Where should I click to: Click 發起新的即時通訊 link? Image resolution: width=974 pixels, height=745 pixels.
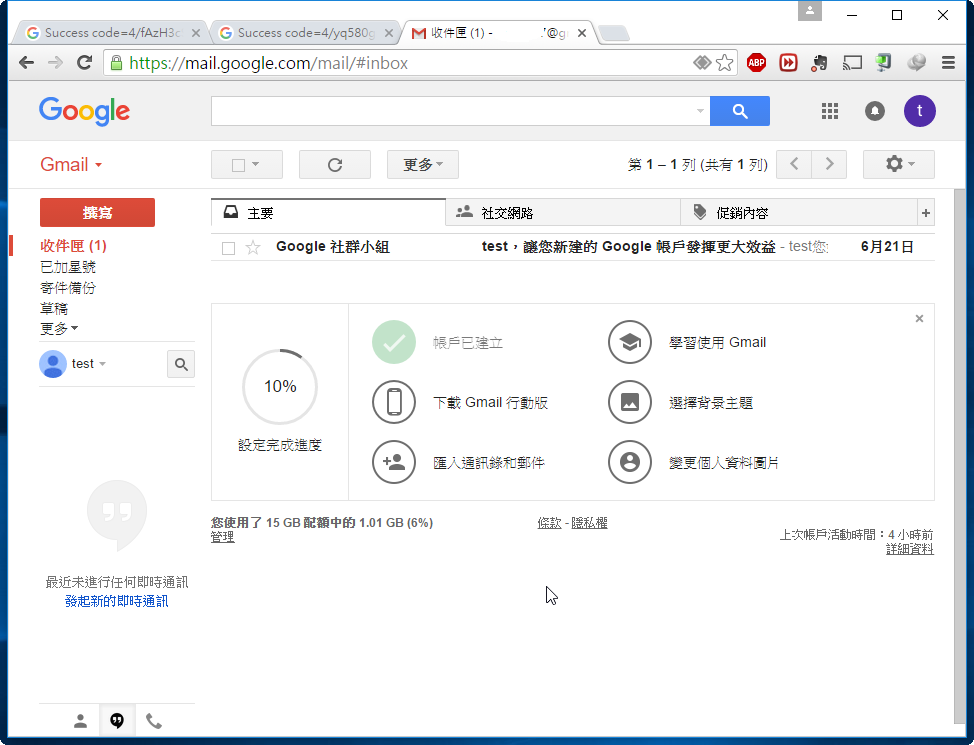(x=117, y=601)
